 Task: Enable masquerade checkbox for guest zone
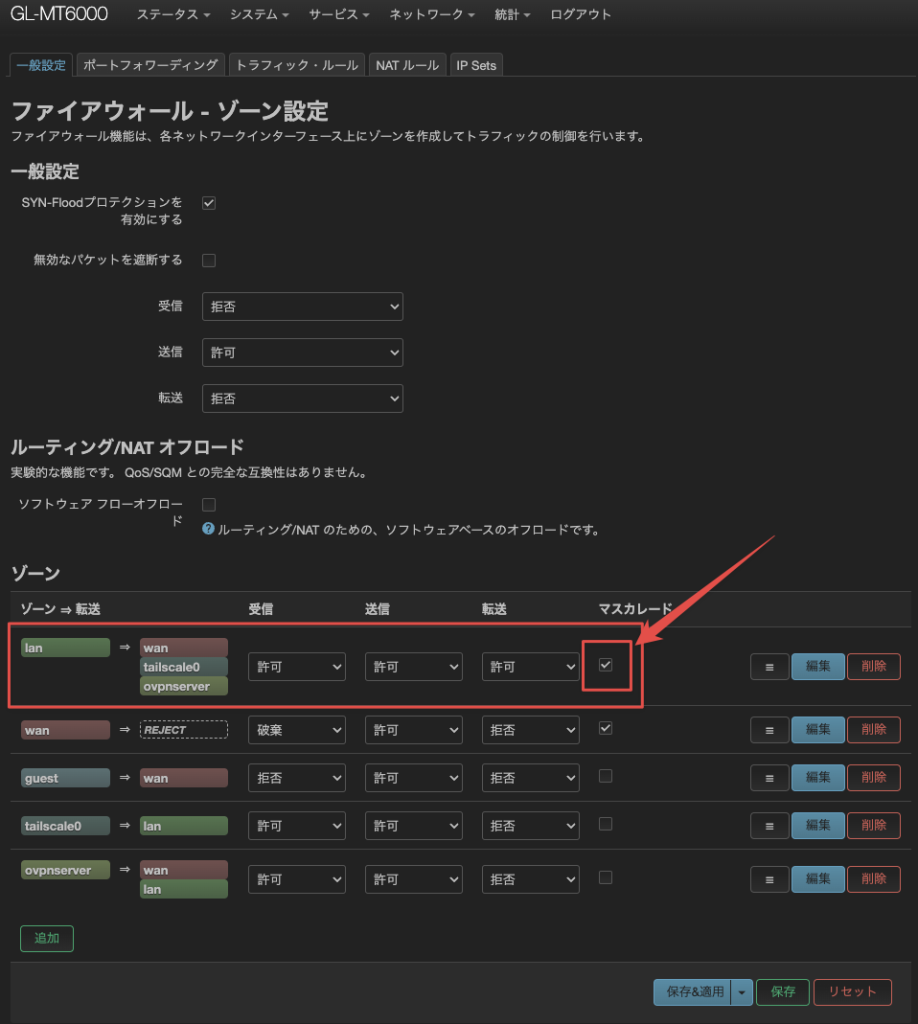pos(605,776)
